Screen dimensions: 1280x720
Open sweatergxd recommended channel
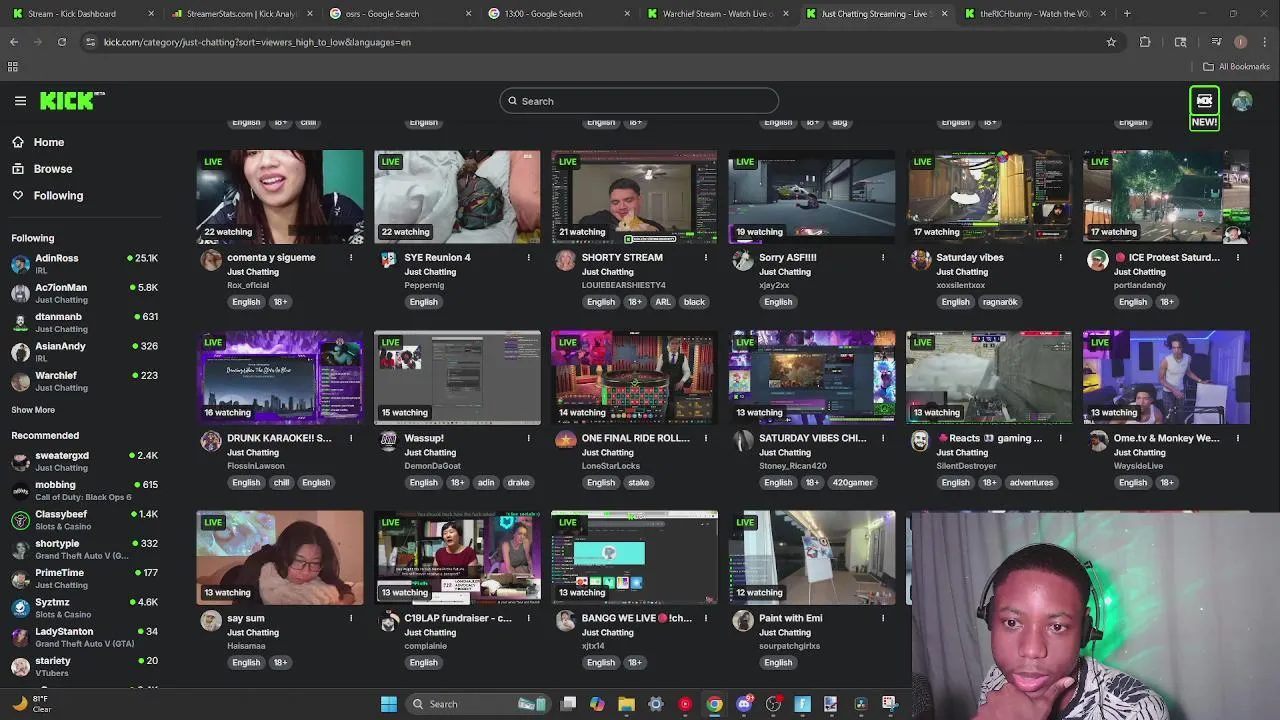84,461
